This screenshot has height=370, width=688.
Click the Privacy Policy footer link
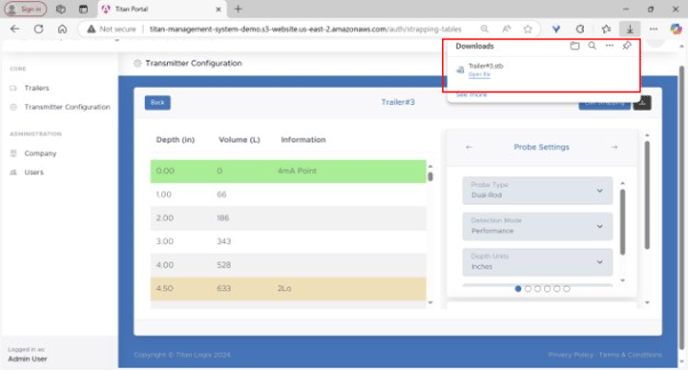(570, 355)
